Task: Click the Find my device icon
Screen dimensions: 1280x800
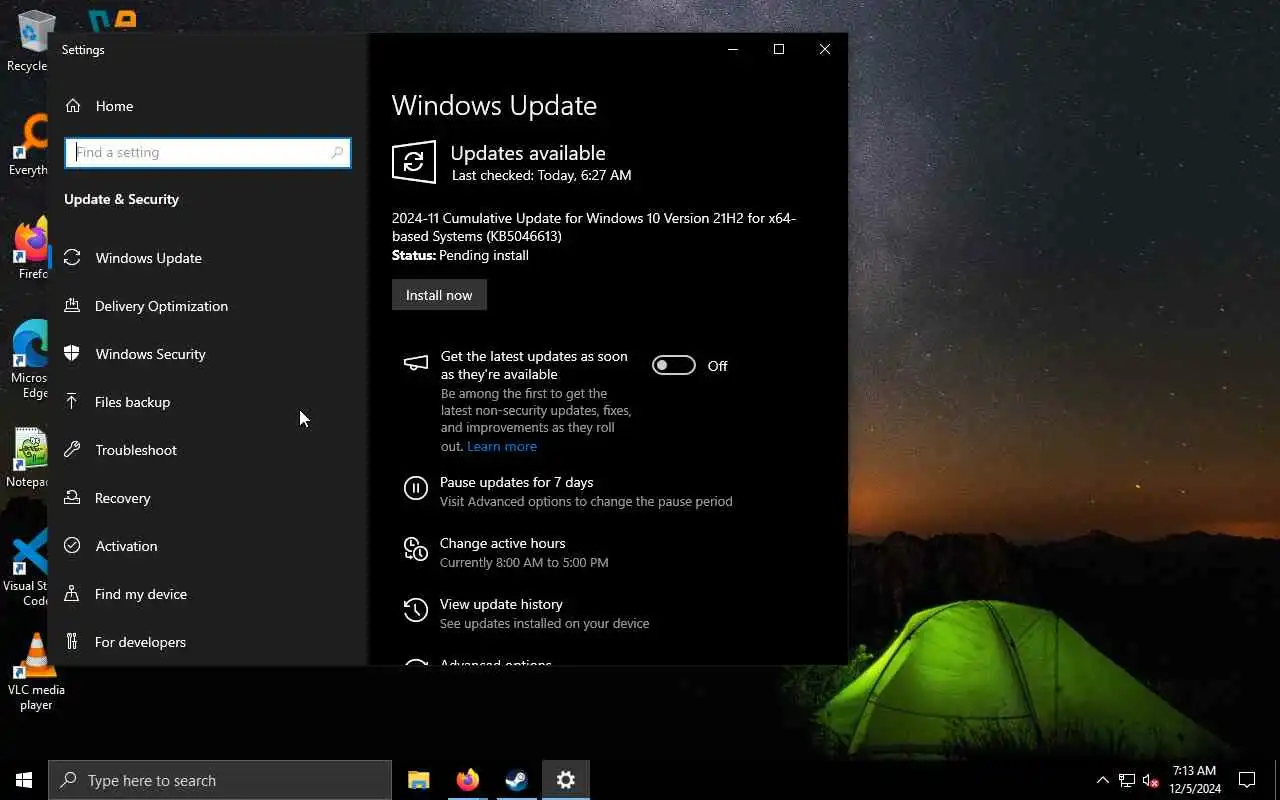Action: [x=72, y=594]
